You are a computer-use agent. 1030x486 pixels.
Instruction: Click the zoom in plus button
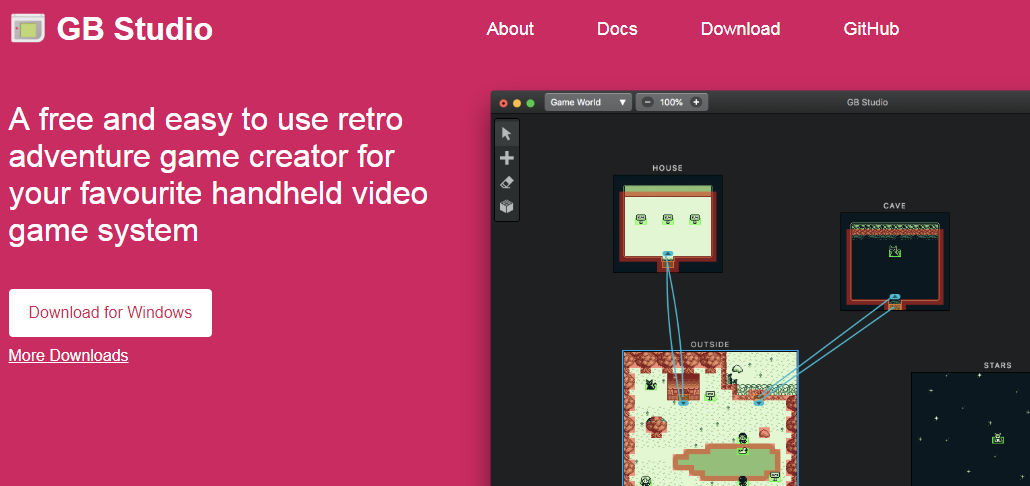[696, 102]
